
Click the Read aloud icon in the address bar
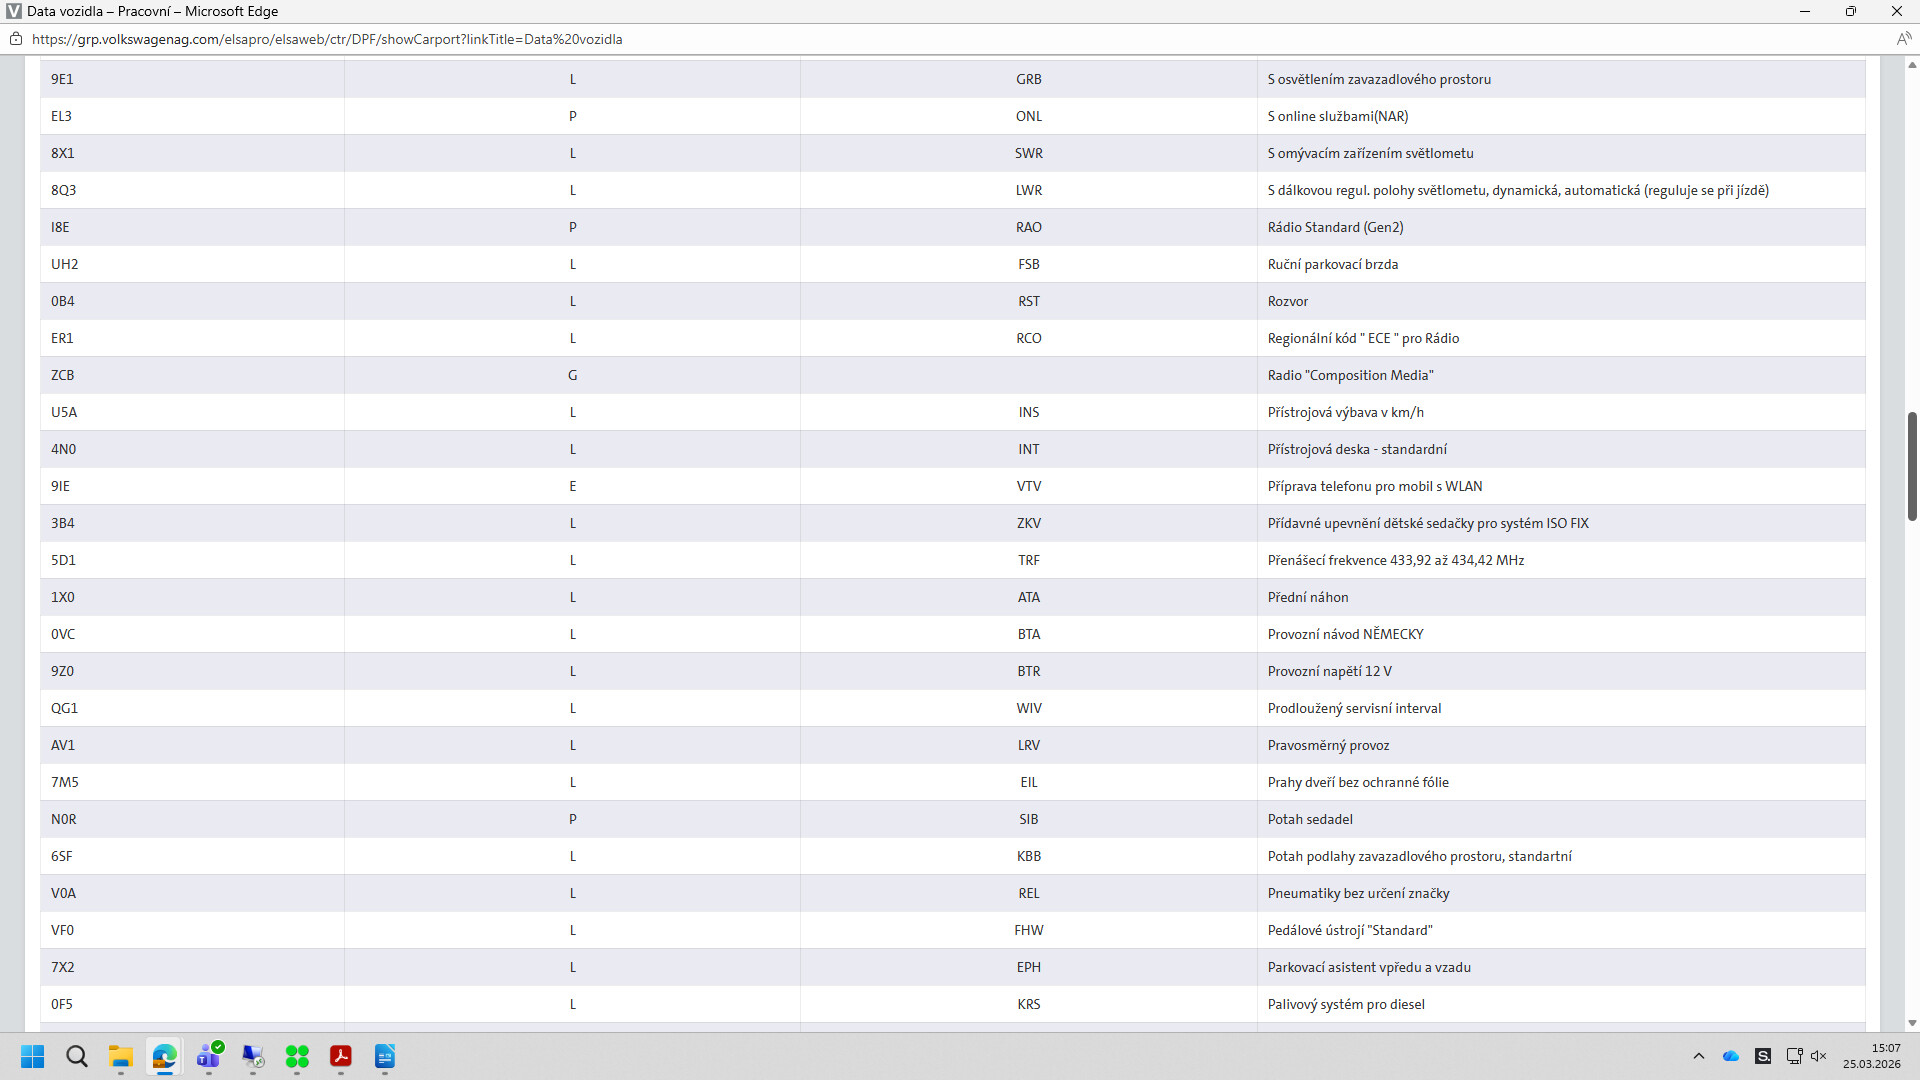1903,39
